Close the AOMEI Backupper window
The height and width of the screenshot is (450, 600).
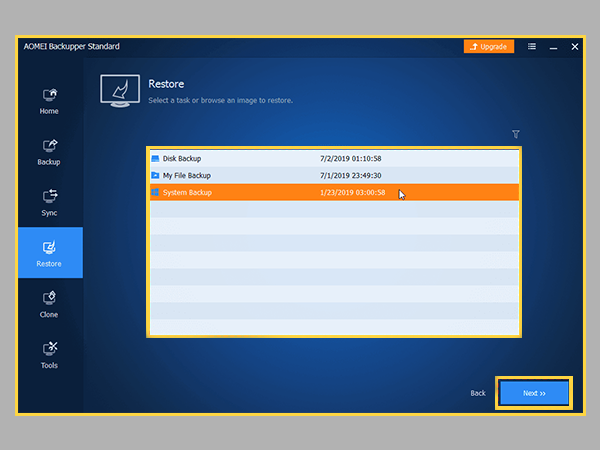click(x=575, y=47)
